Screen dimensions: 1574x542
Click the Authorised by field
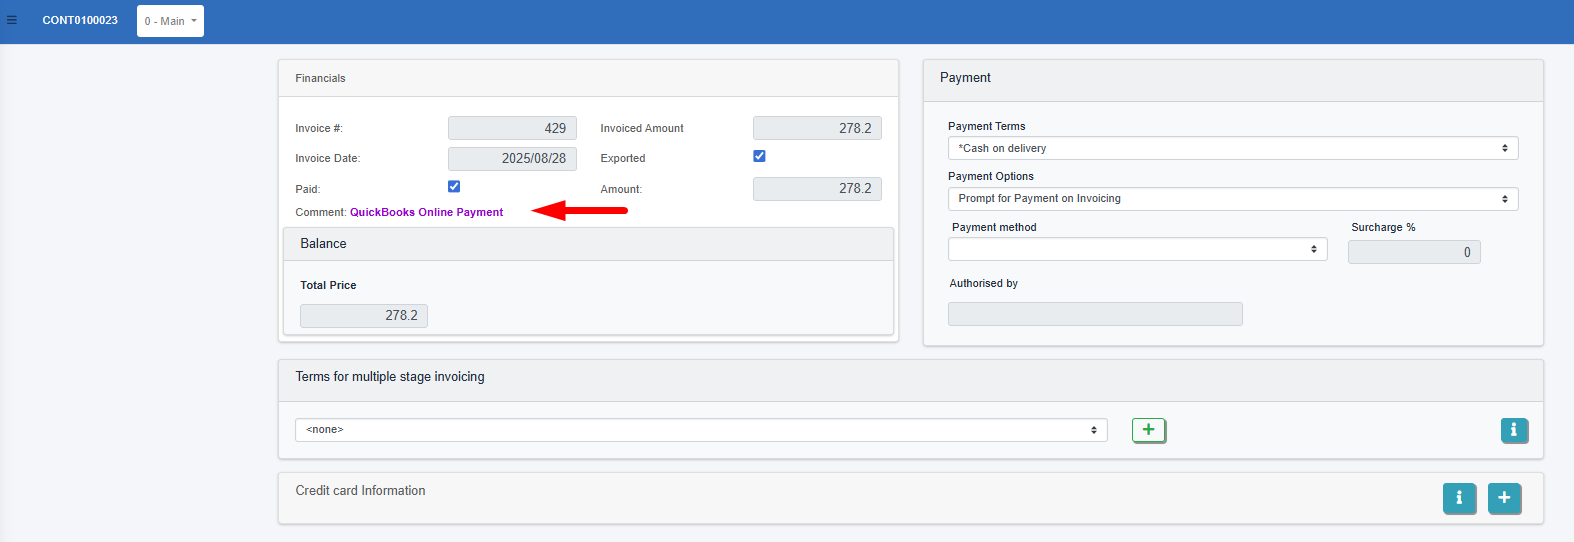point(1095,314)
